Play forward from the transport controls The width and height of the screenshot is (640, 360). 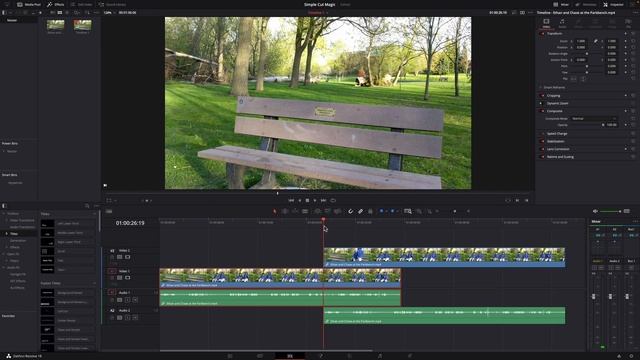pyautogui.click(x=315, y=200)
